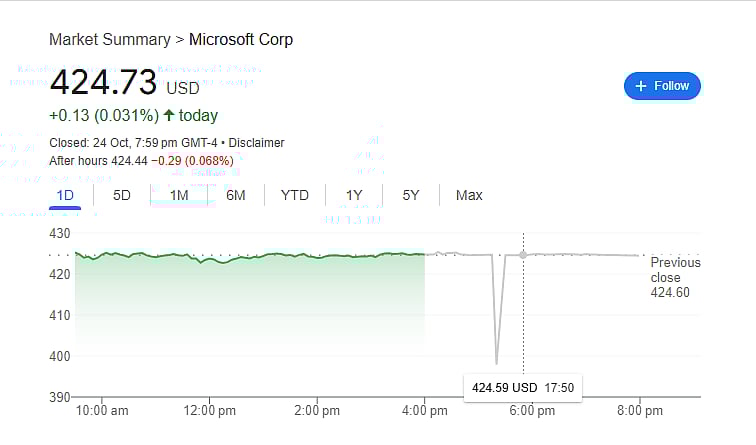This screenshot has width=756, height=445.
Task: View the 1Y chart range
Action: (x=354, y=195)
